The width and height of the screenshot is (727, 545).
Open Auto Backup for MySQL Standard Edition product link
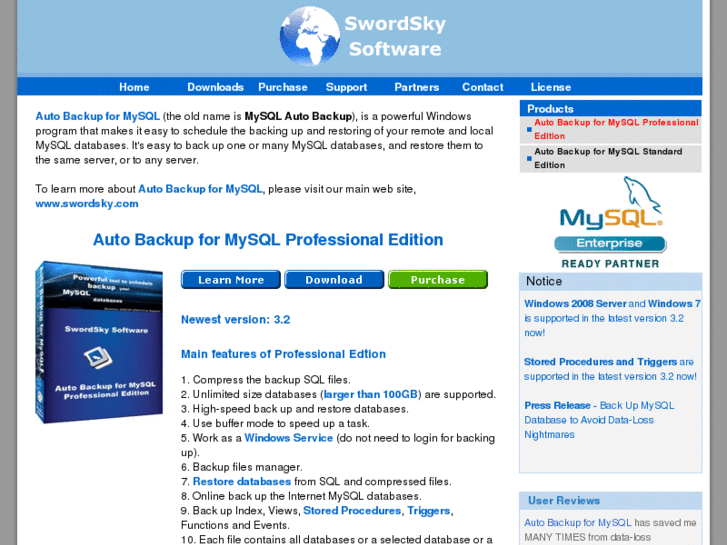tap(608, 158)
